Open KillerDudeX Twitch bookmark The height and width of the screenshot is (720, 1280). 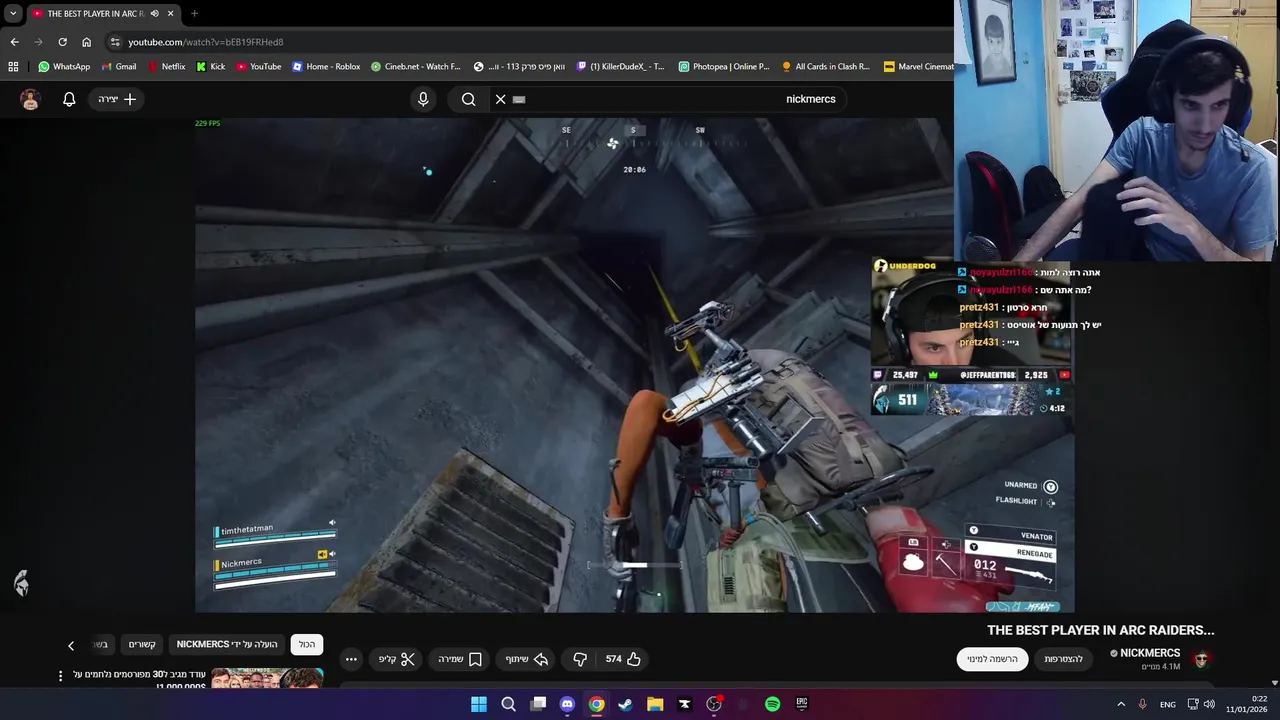pos(620,67)
